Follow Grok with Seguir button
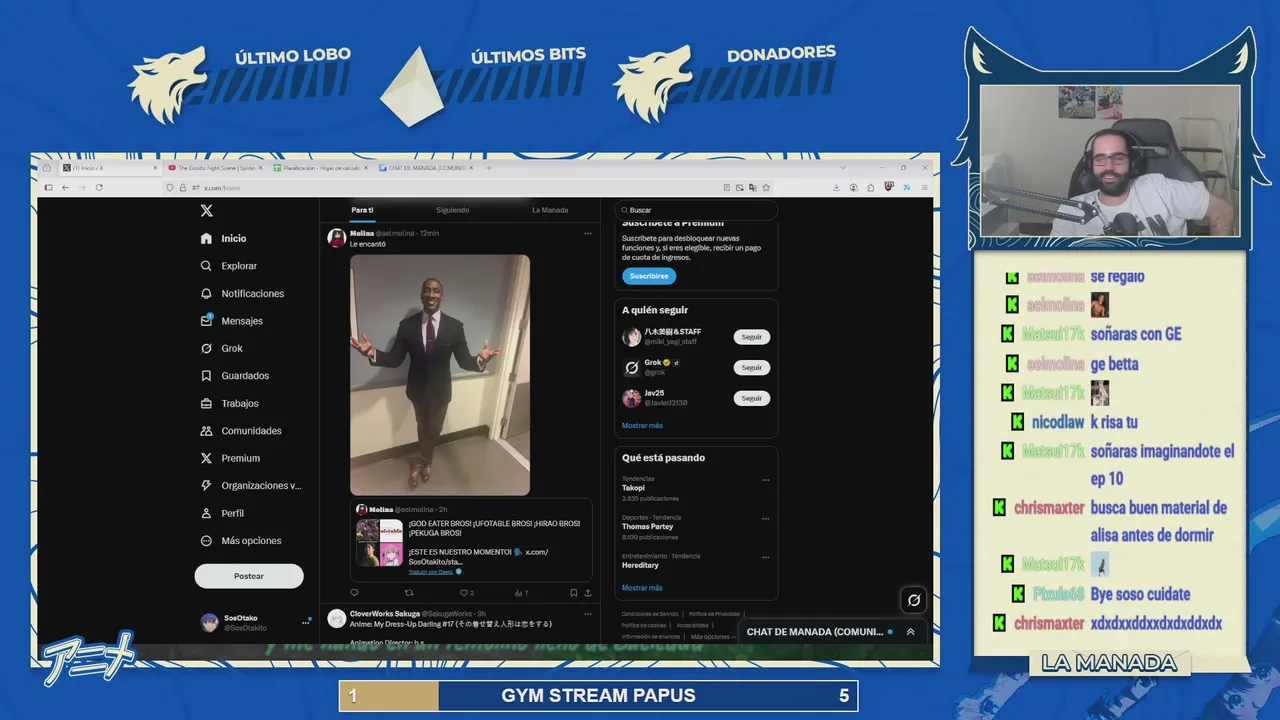The width and height of the screenshot is (1280, 720). point(752,368)
